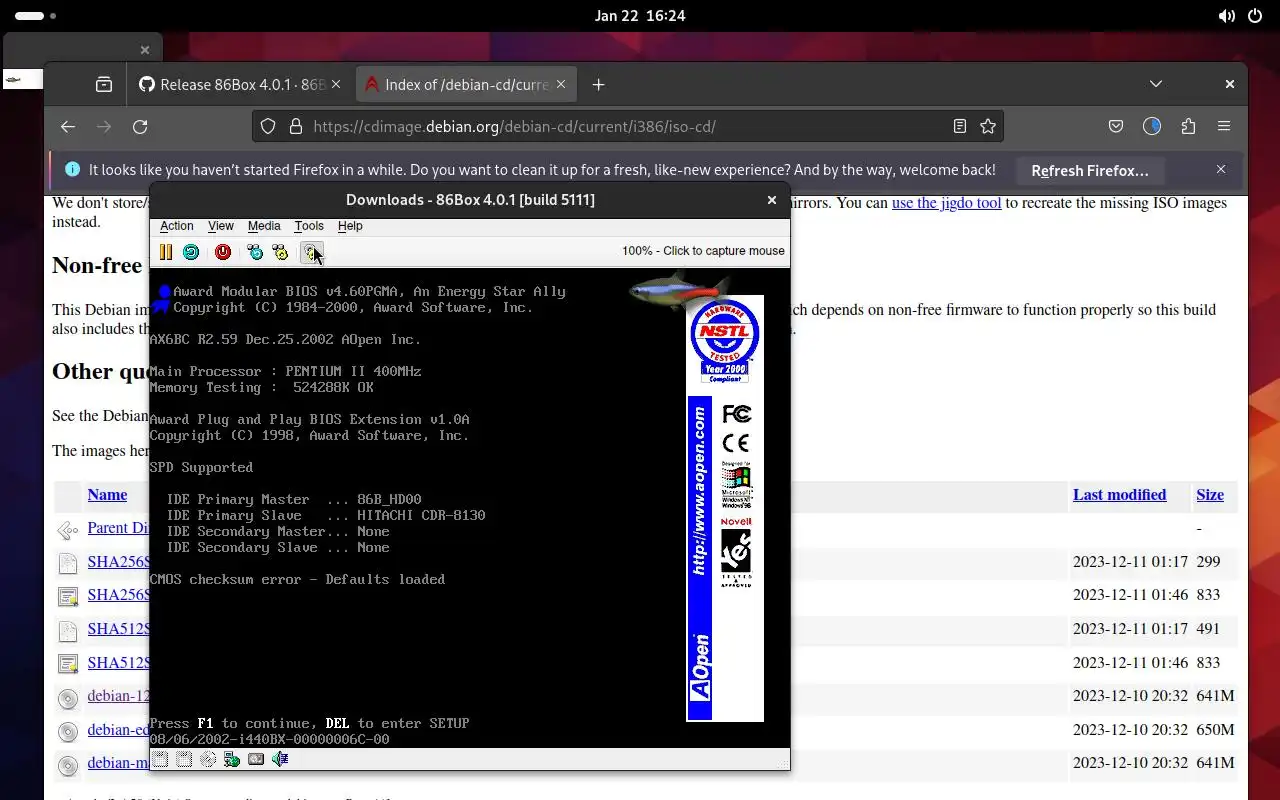Viewport: 1280px width, 800px height.
Task: Toggle sound via the speaker icon in 86Box status bar
Action: (x=280, y=760)
